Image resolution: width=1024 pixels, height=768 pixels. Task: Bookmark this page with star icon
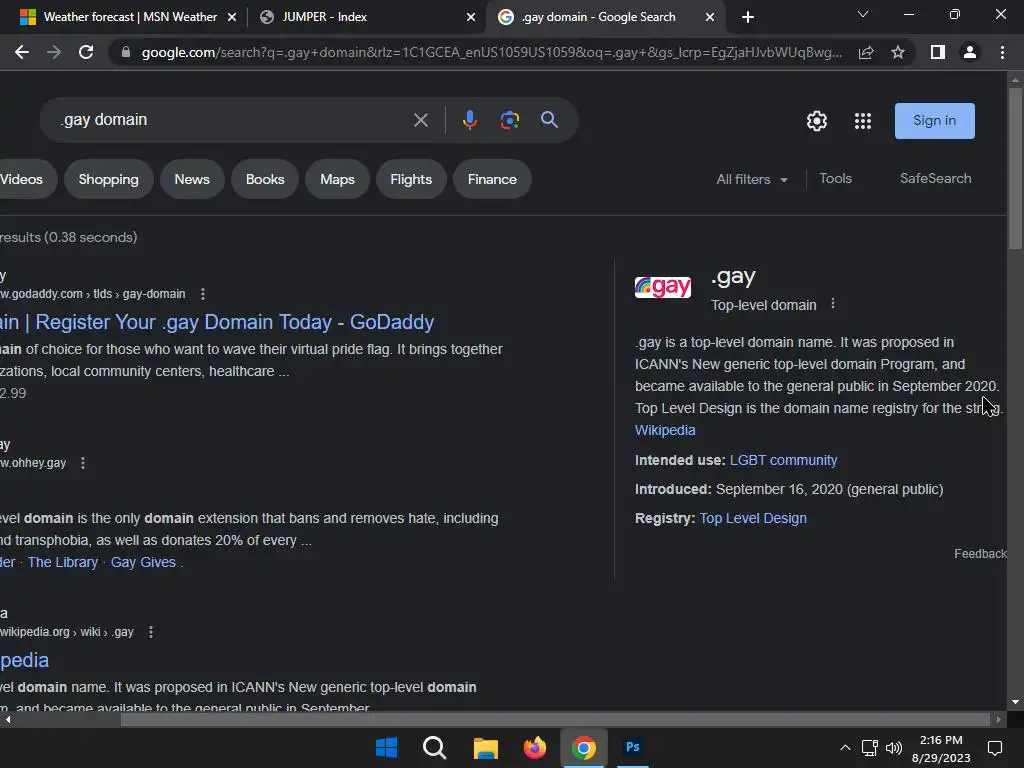click(898, 52)
